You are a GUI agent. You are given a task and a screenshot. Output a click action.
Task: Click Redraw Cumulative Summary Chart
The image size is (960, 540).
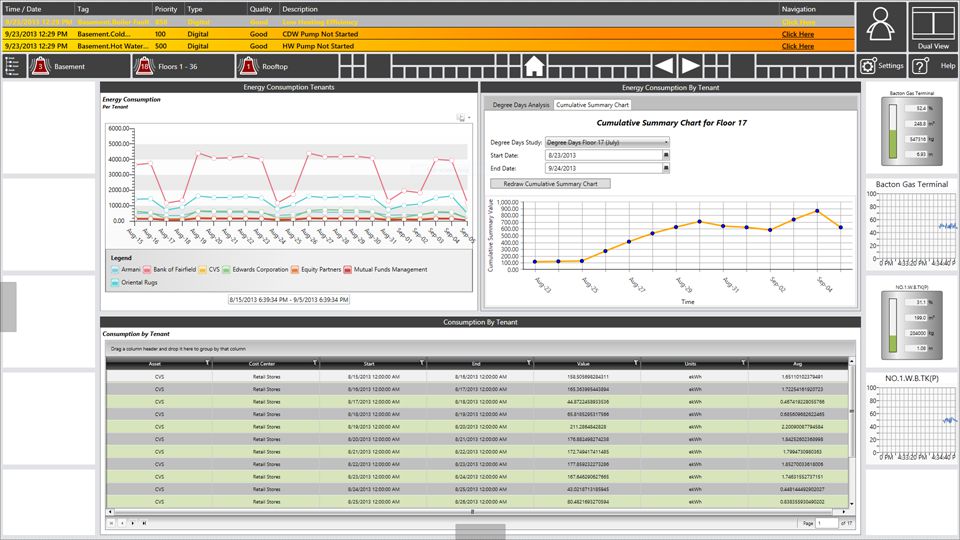[x=550, y=184]
